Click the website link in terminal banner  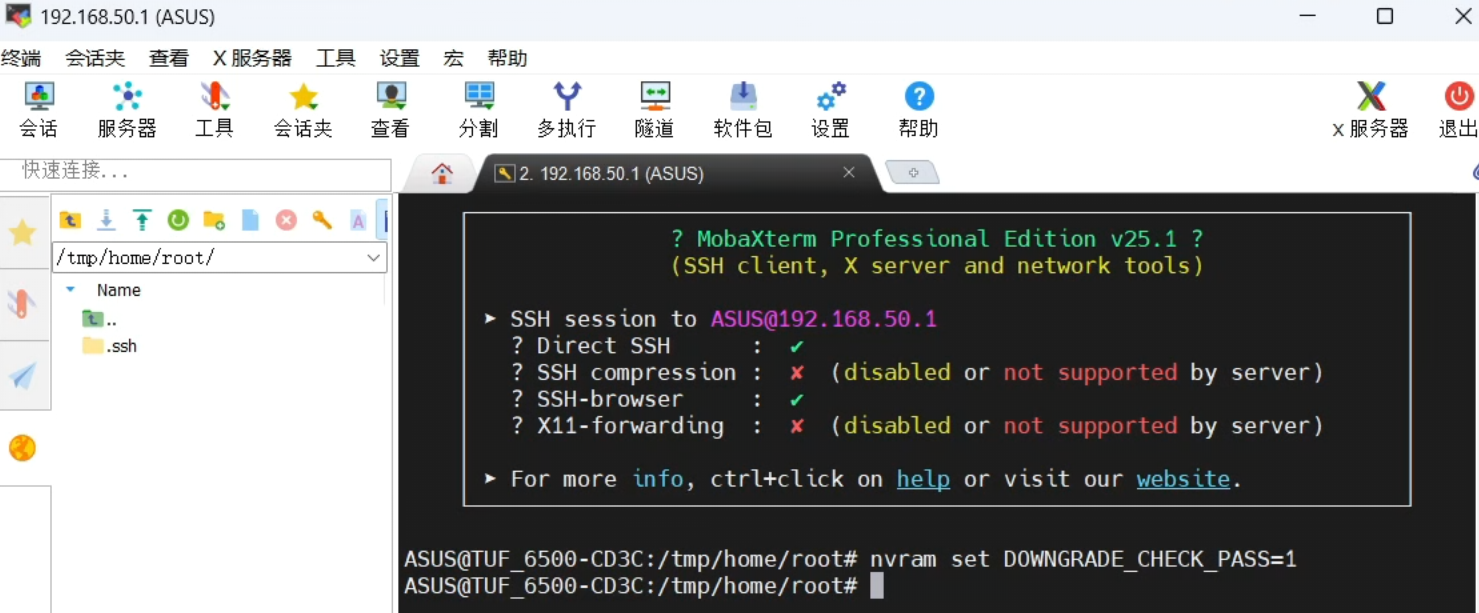(x=1183, y=479)
